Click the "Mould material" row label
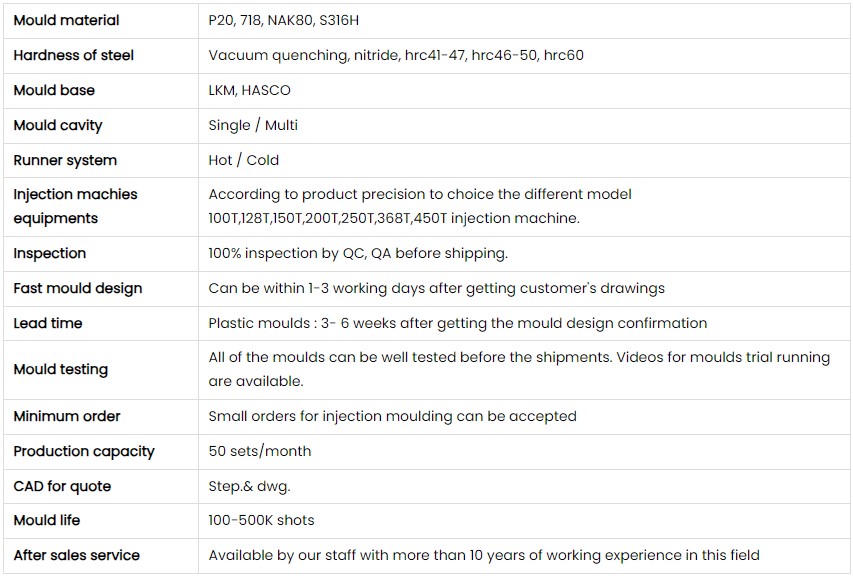853x577 pixels. (66, 20)
